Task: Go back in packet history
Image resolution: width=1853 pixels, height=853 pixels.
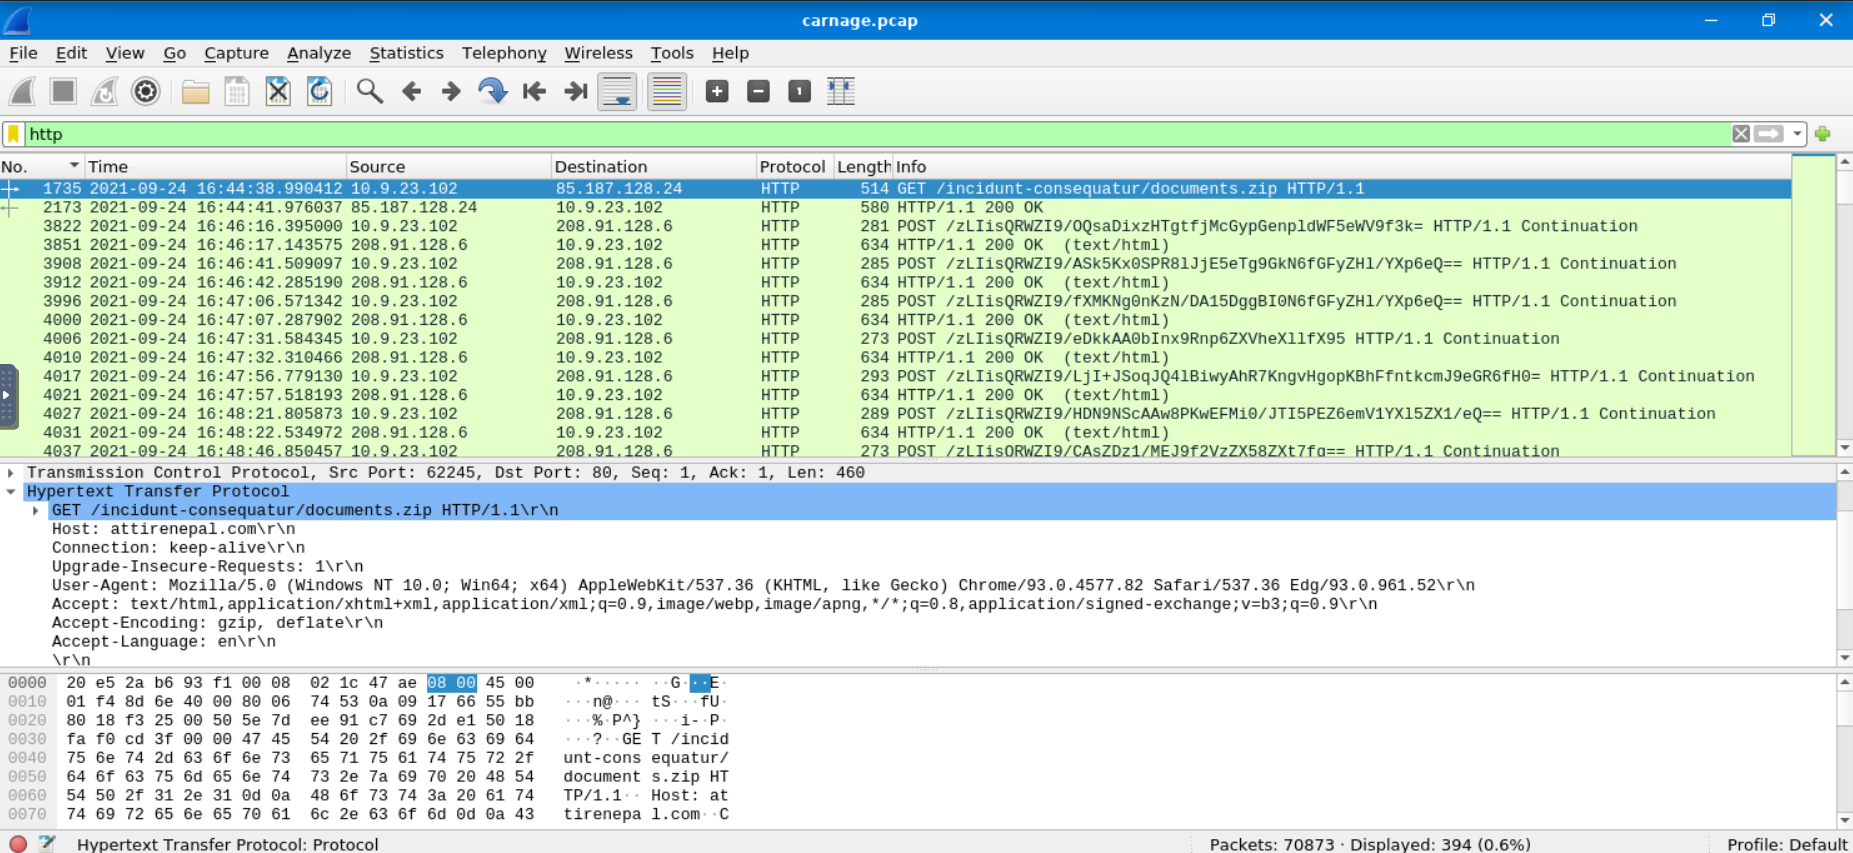Action: [411, 92]
